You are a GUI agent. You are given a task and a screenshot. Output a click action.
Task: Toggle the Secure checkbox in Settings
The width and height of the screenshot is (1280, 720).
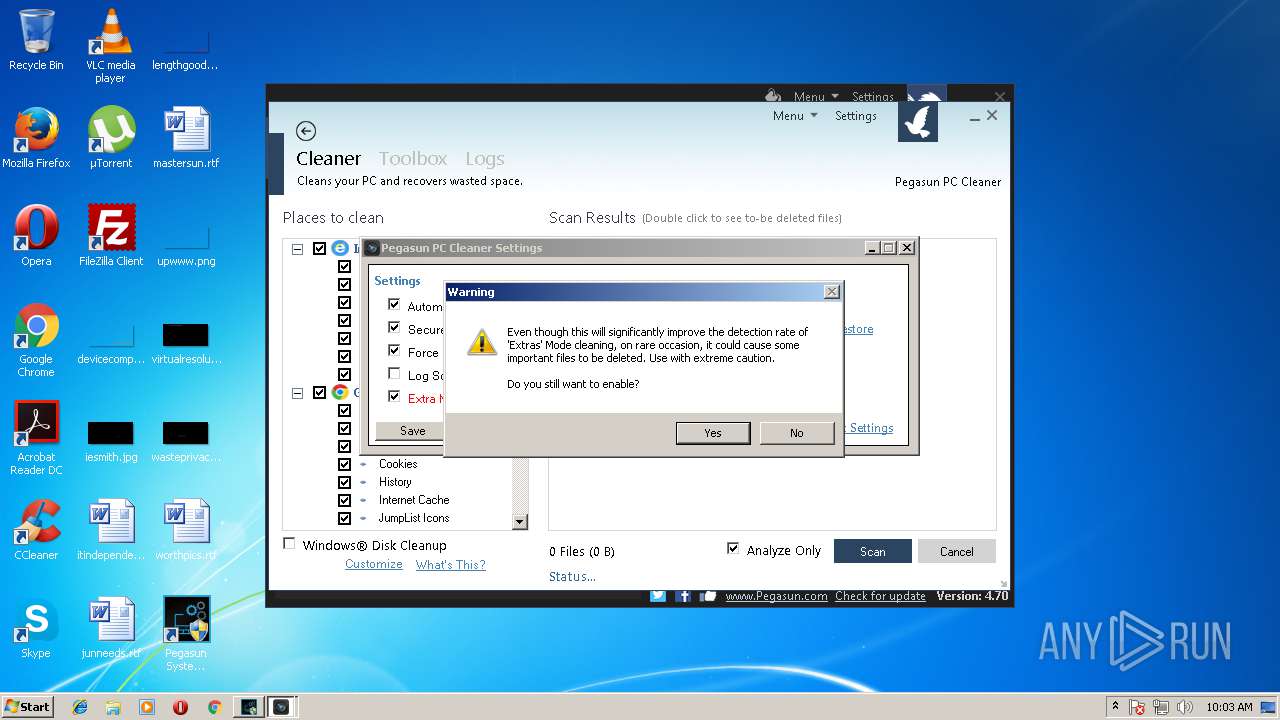pos(394,328)
